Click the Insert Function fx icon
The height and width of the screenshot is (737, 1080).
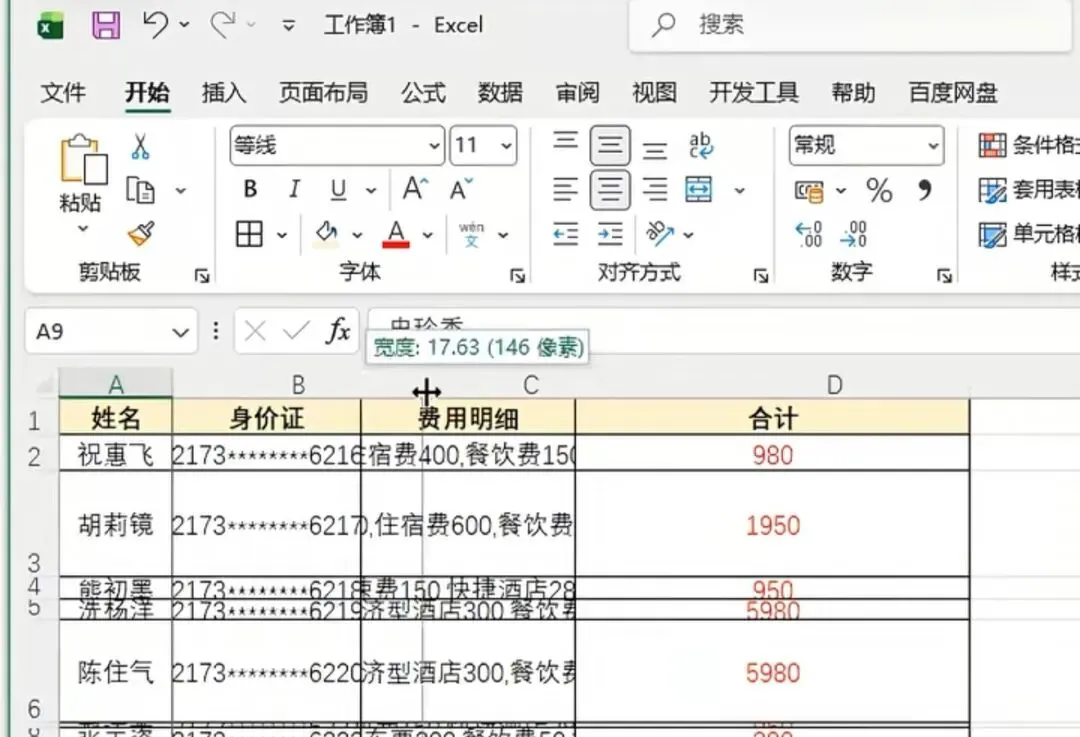(x=338, y=331)
